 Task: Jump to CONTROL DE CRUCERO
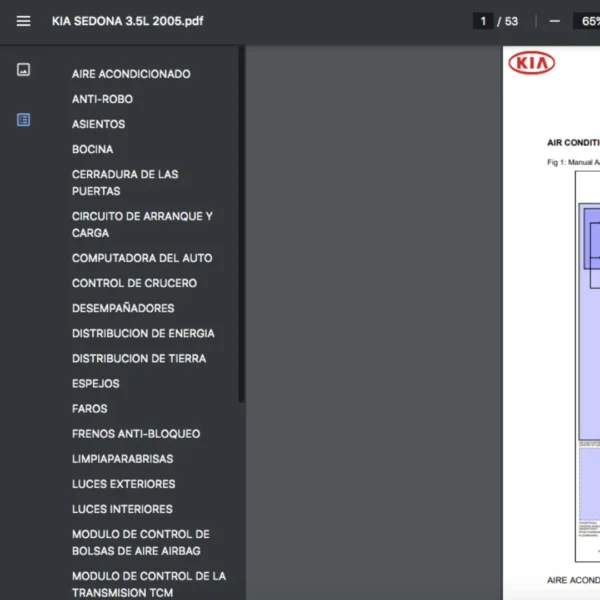point(134,283)
